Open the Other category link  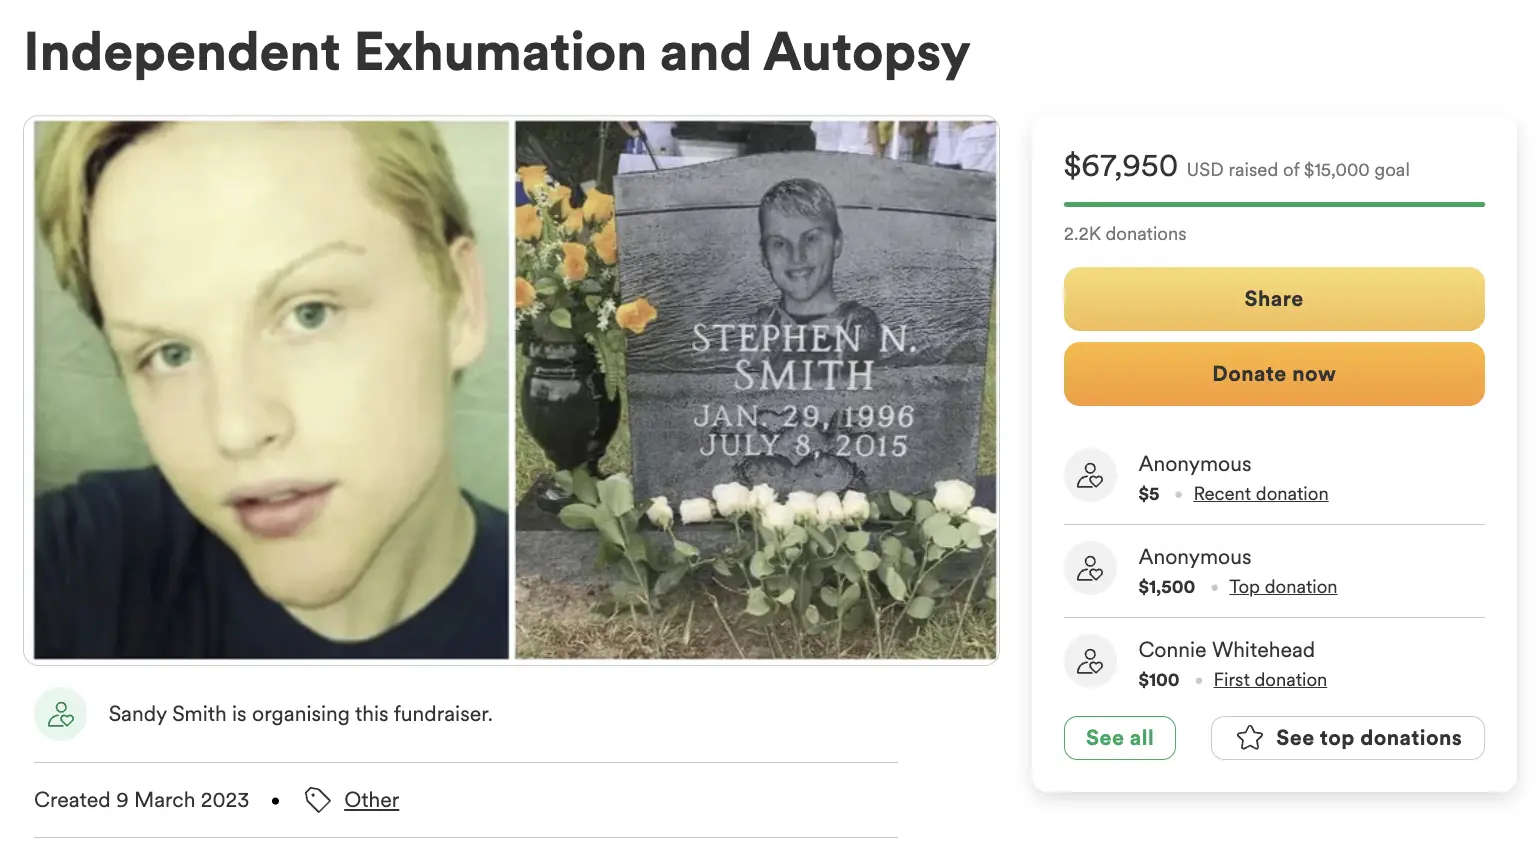[x=371, y=800]
